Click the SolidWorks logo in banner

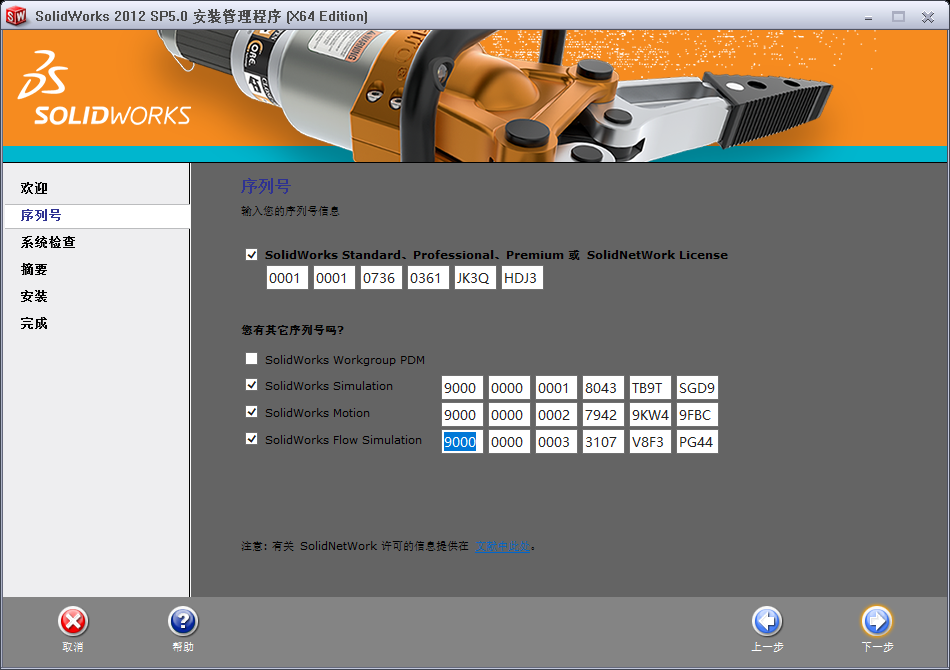tap(104, 88)
